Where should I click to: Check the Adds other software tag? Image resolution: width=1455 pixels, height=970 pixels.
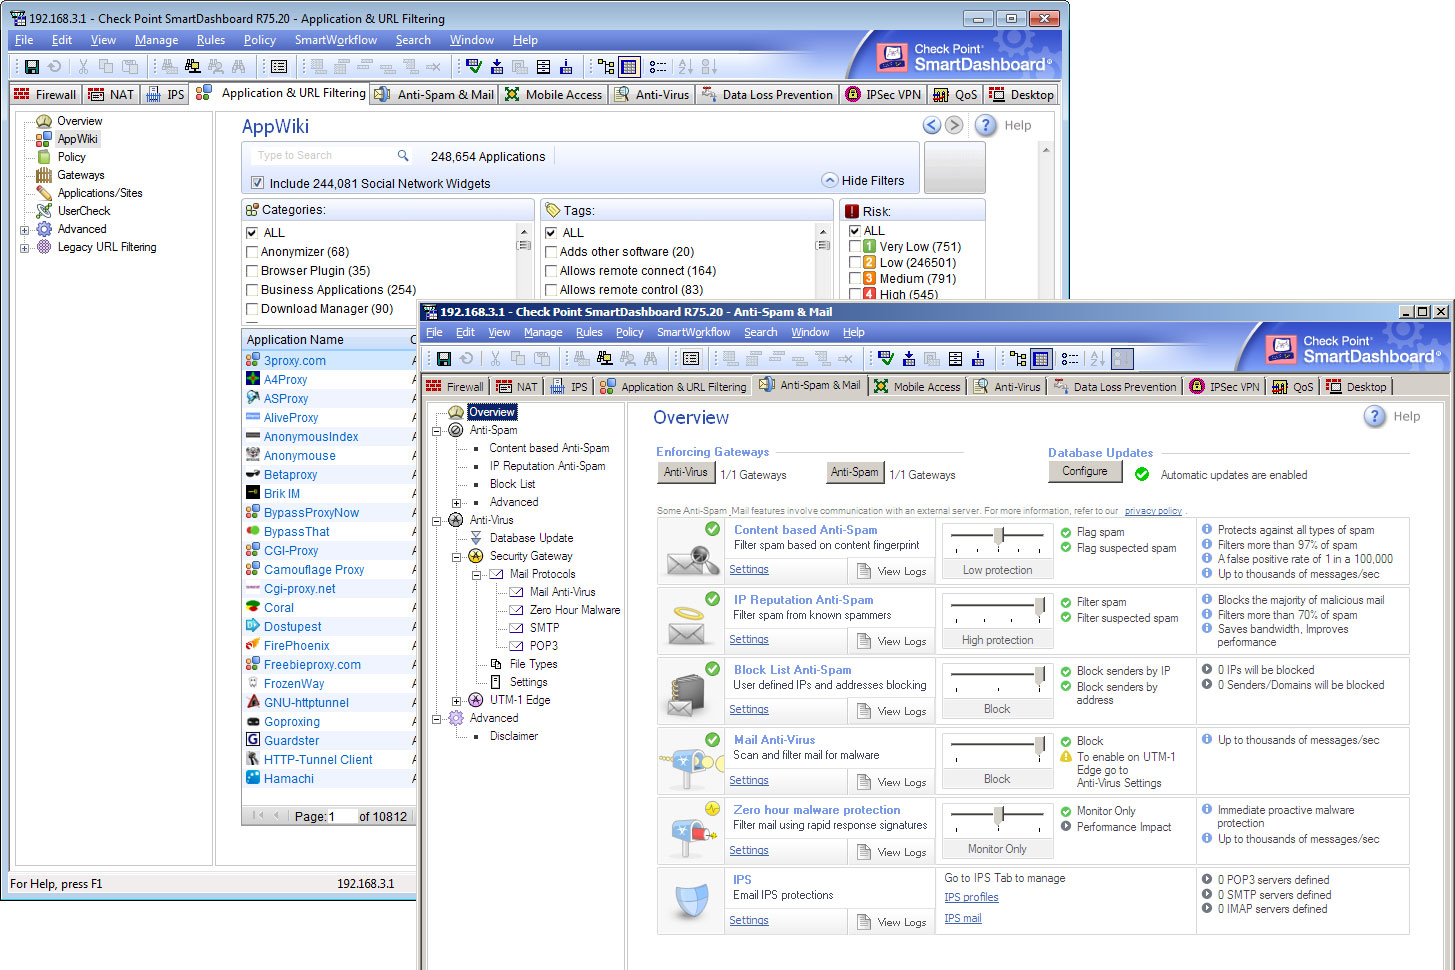[x=551, y=252]
